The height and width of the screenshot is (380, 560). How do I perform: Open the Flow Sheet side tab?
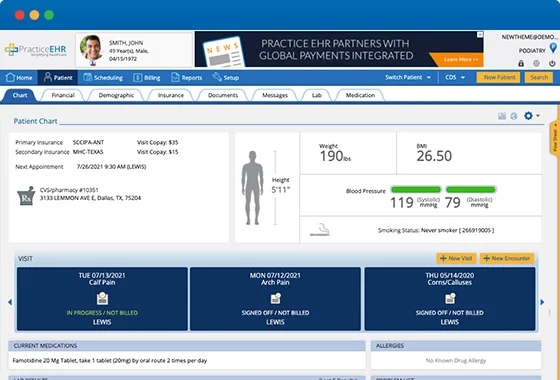tap(555, 138)
